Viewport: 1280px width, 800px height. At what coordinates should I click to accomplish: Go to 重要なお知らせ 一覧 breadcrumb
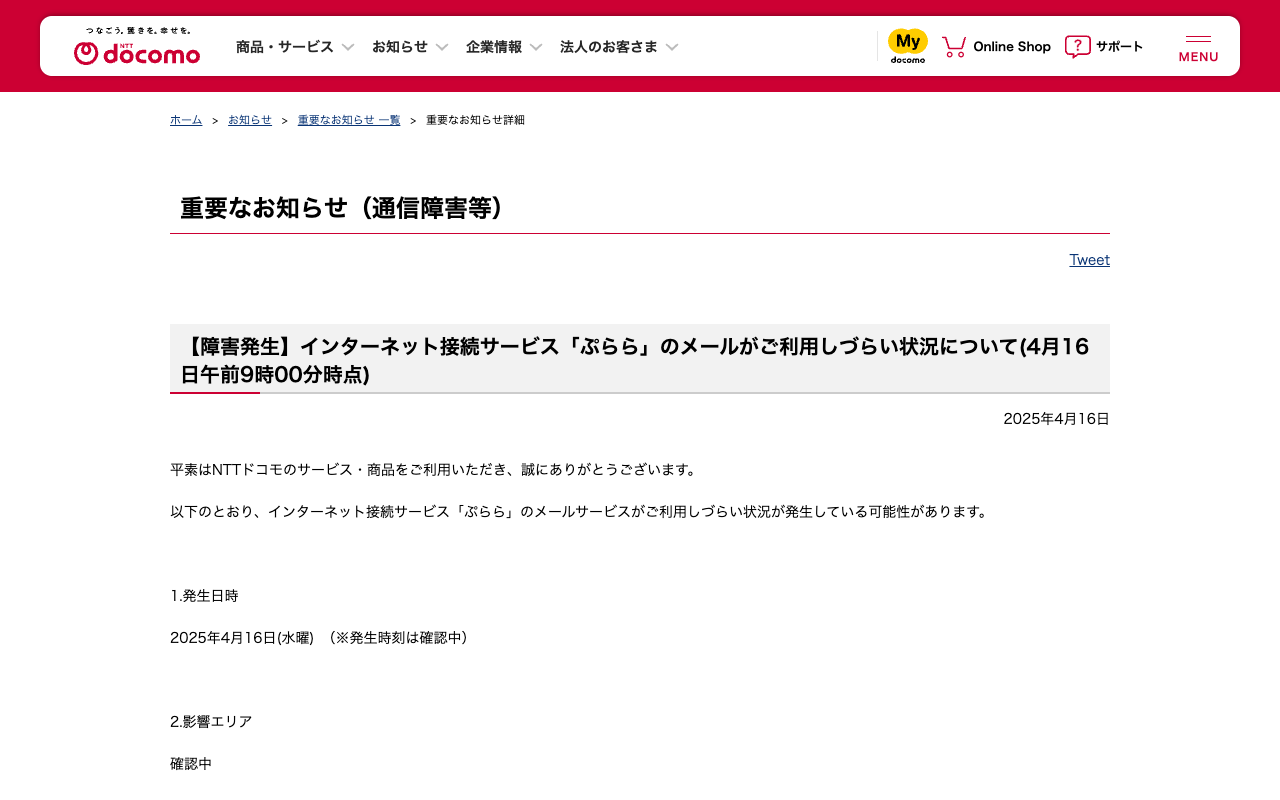click(349, 120)
